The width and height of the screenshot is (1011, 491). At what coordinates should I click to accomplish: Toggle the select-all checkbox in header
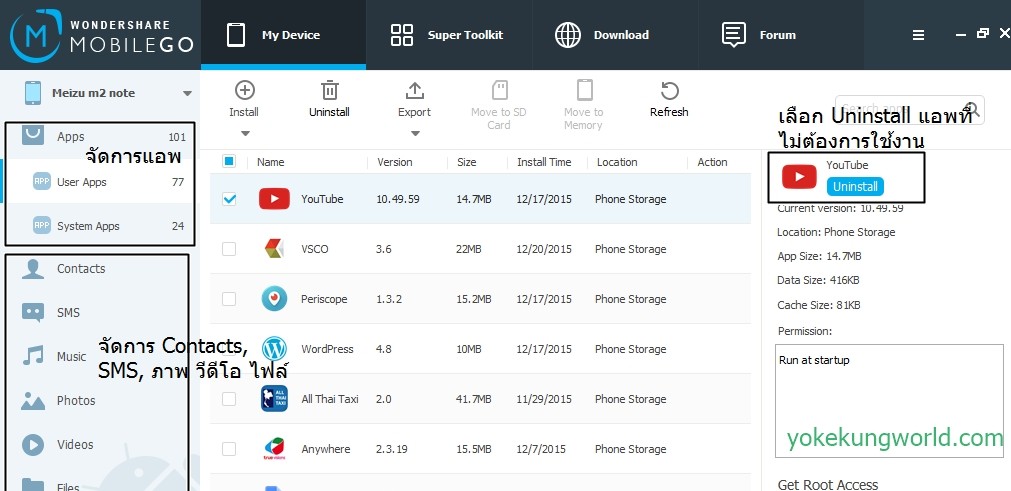229,162
